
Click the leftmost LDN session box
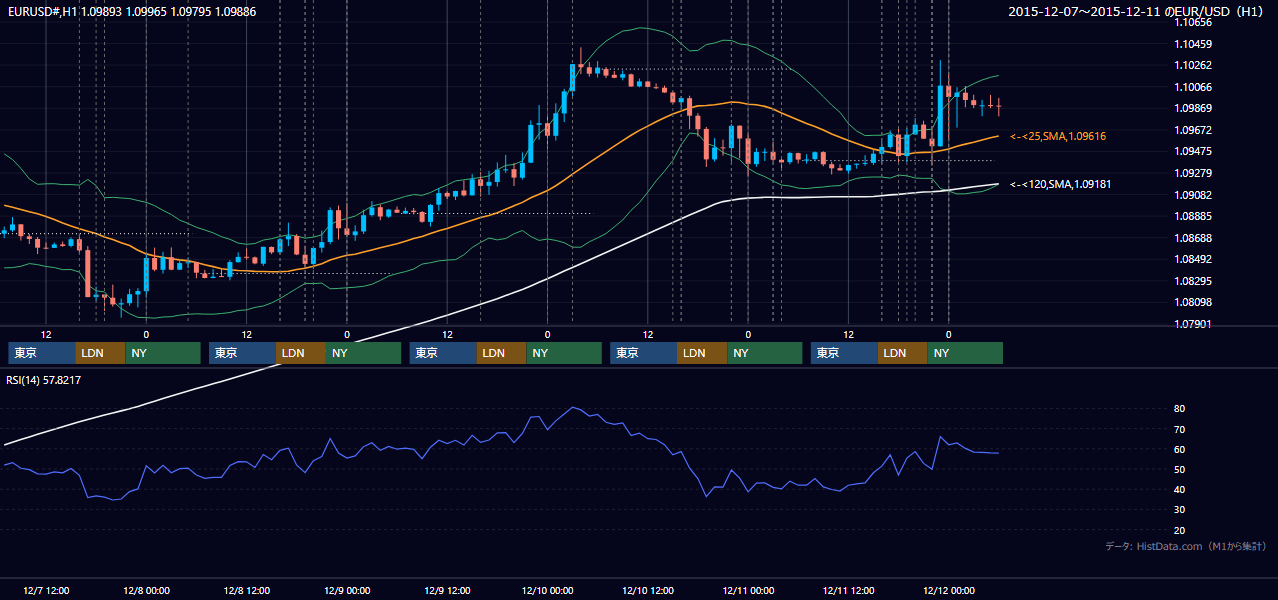101,353
